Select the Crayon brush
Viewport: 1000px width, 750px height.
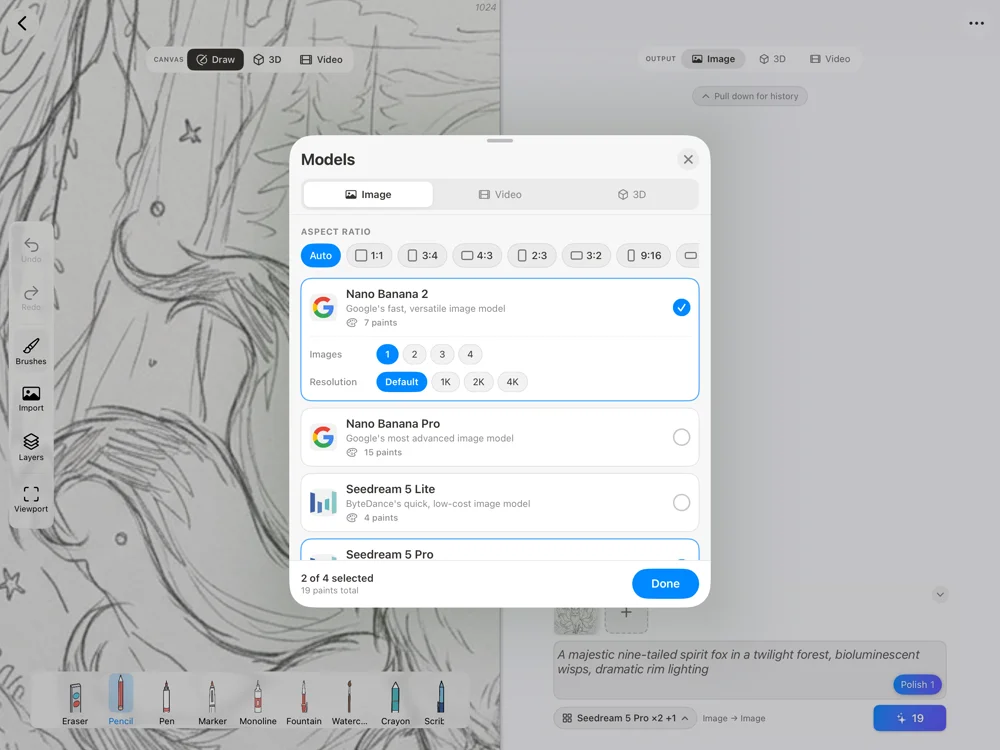click(395, 702)
